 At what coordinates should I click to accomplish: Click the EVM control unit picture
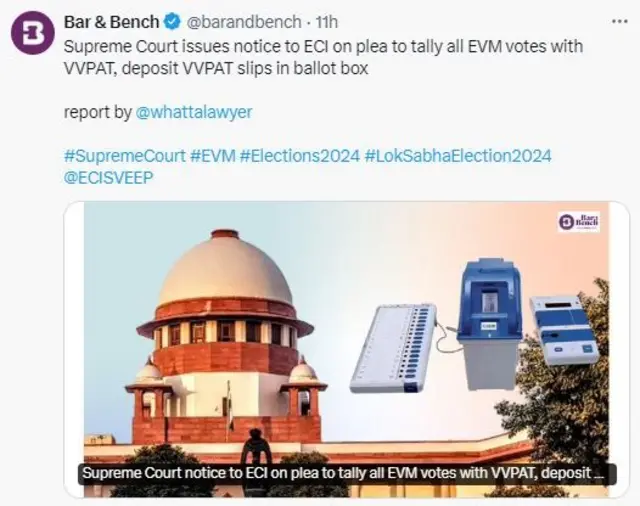pos(563,328)
